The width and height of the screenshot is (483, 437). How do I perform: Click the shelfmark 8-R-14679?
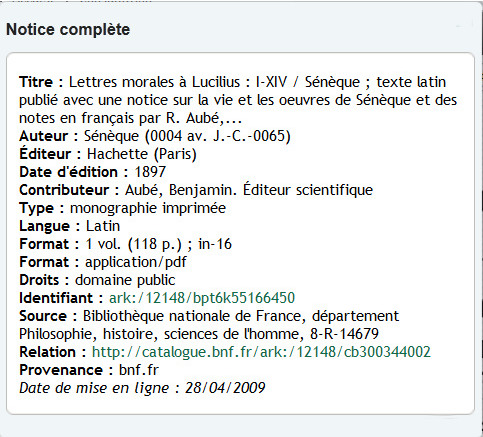[x=344, y=334]
